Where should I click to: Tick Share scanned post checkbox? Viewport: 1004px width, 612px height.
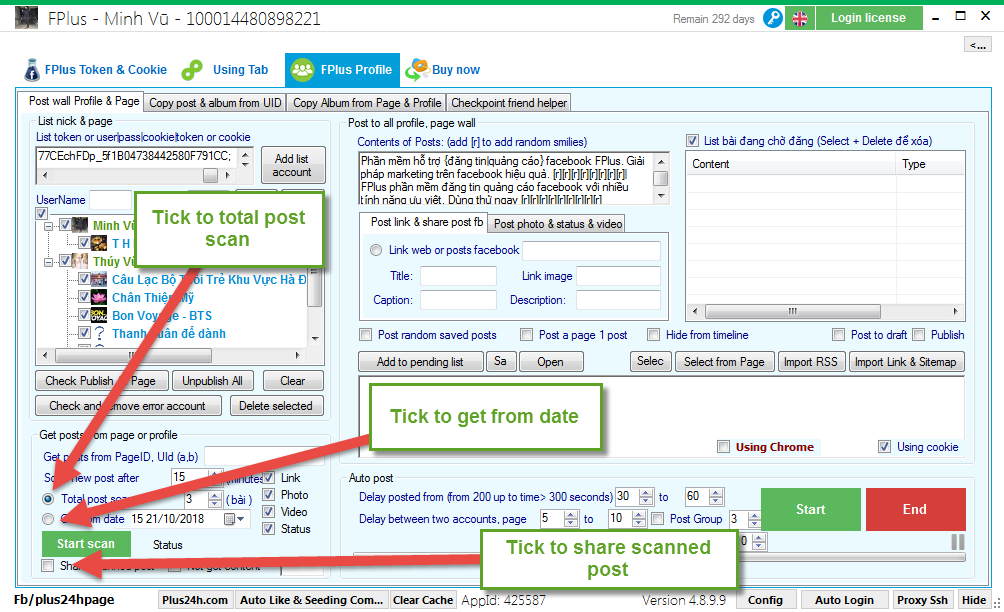click(47, 565)
